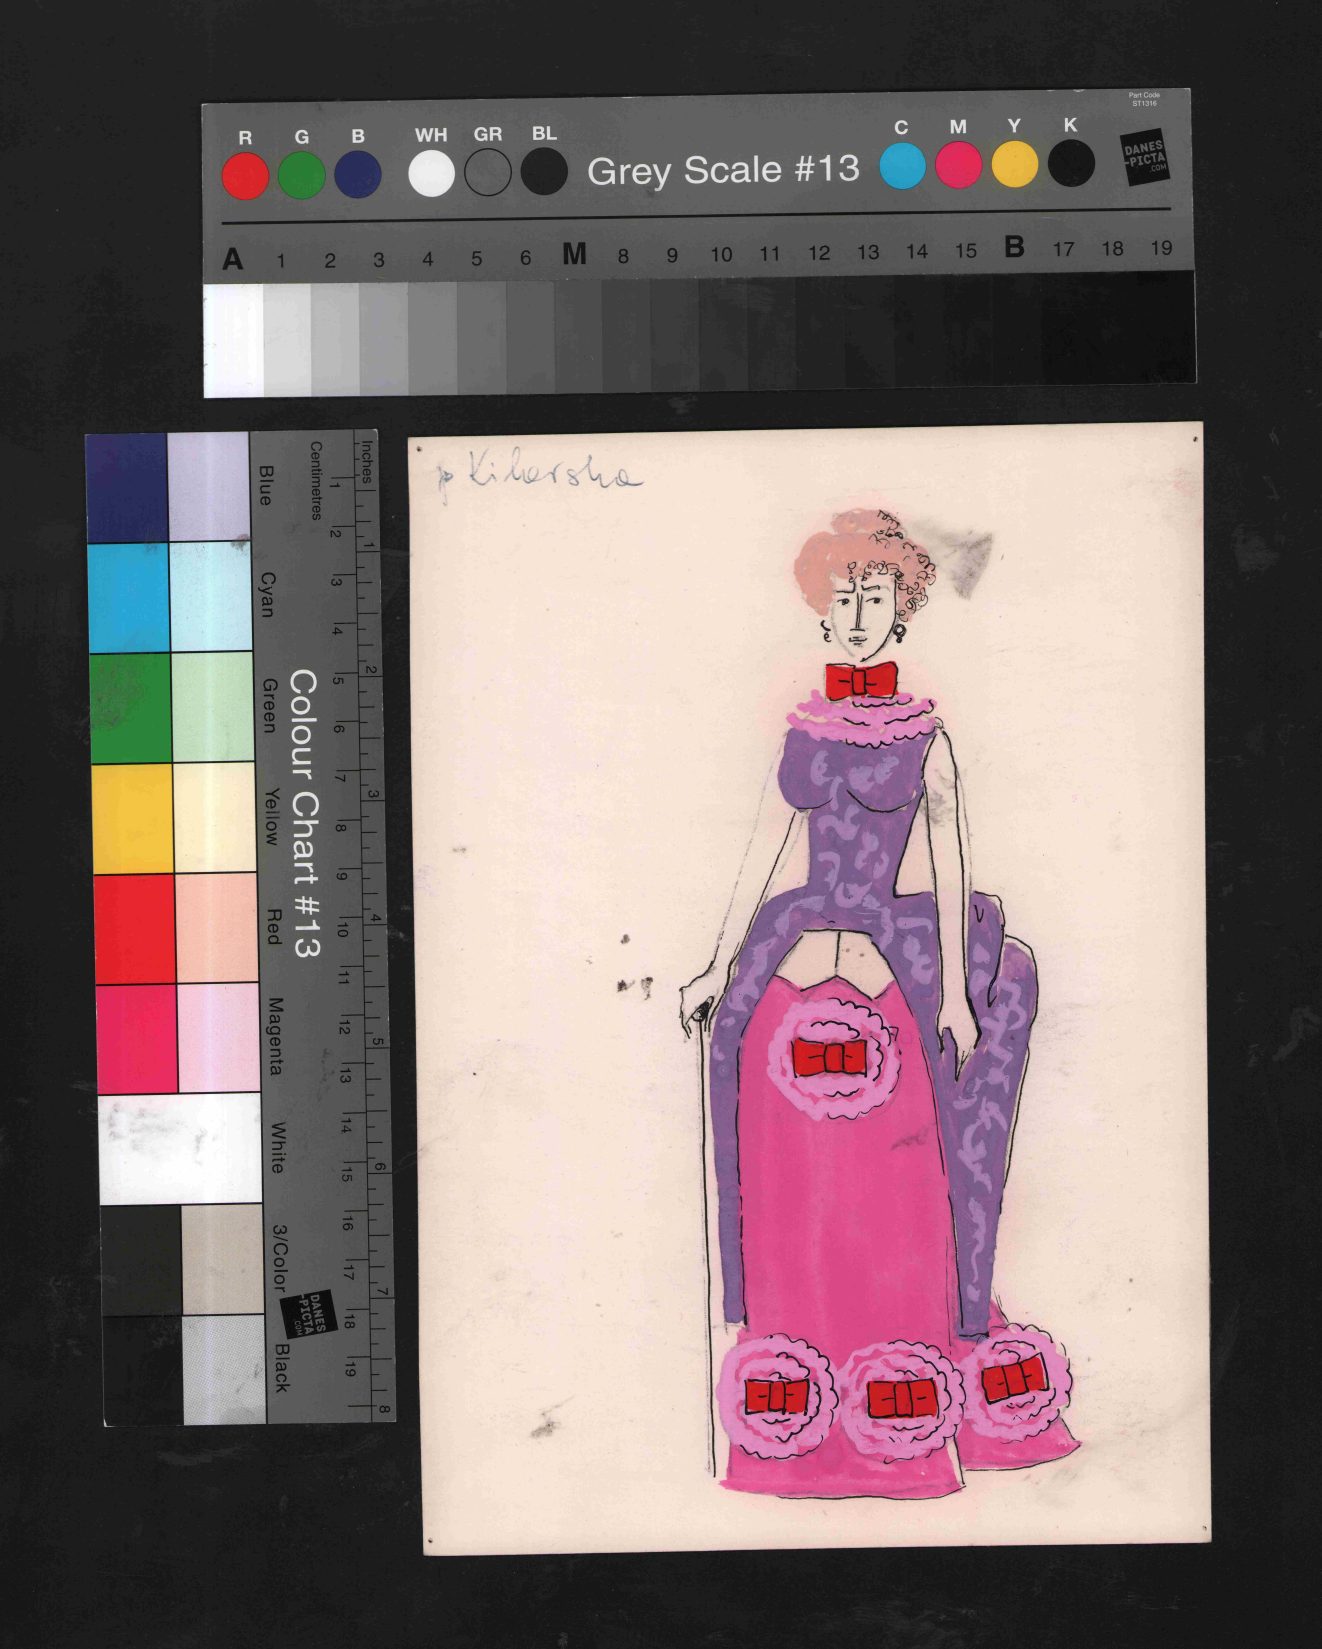Viewport: 1322px width, 1649px height.
Task: Click the large M marker on grey scale
Action: [x=574, y=255]
